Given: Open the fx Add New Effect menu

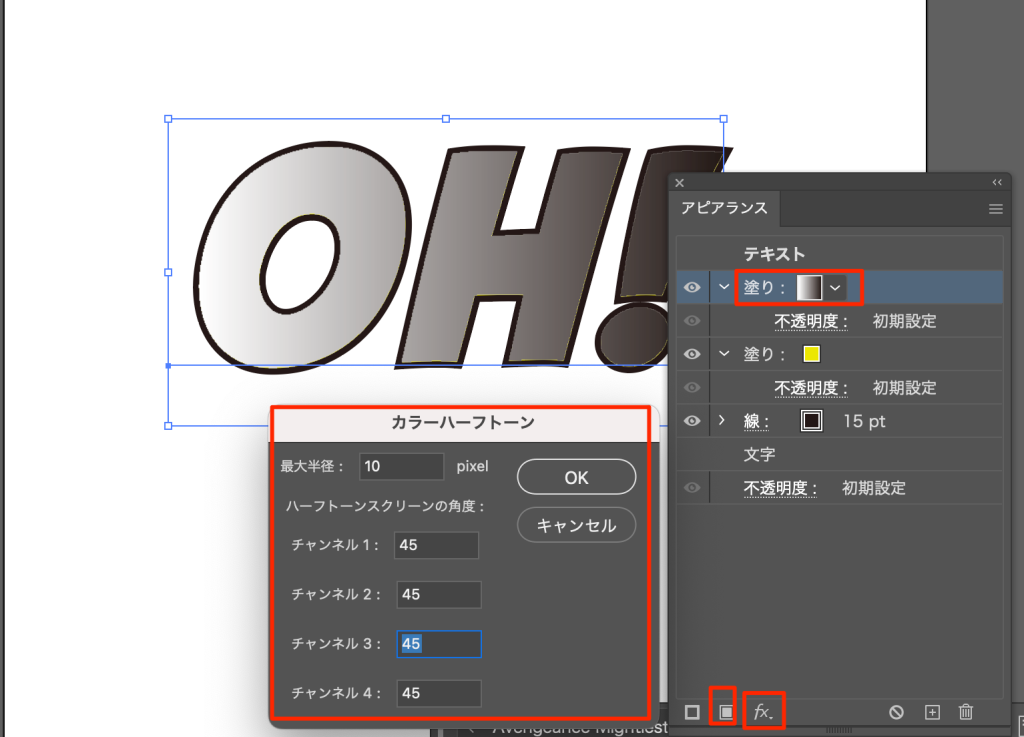Looking at the screenshot, I should [x=763, y=712].
